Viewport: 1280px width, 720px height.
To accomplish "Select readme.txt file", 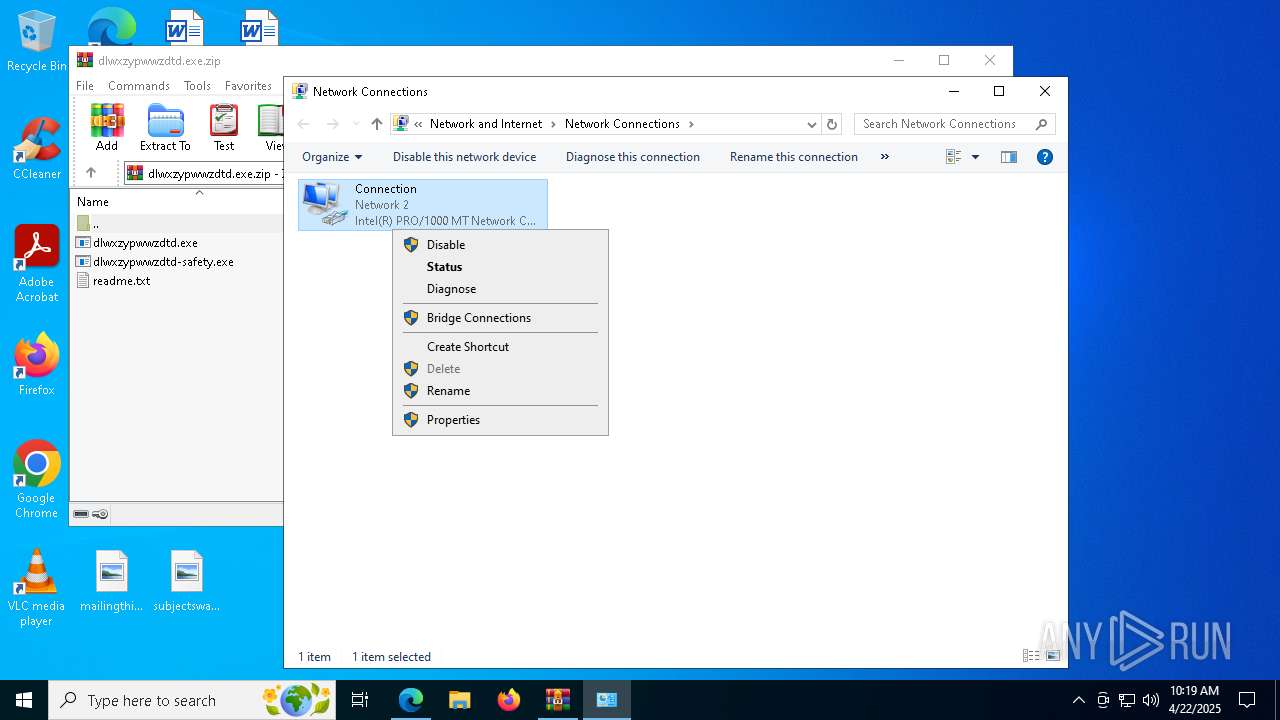I will click(121, 281).
